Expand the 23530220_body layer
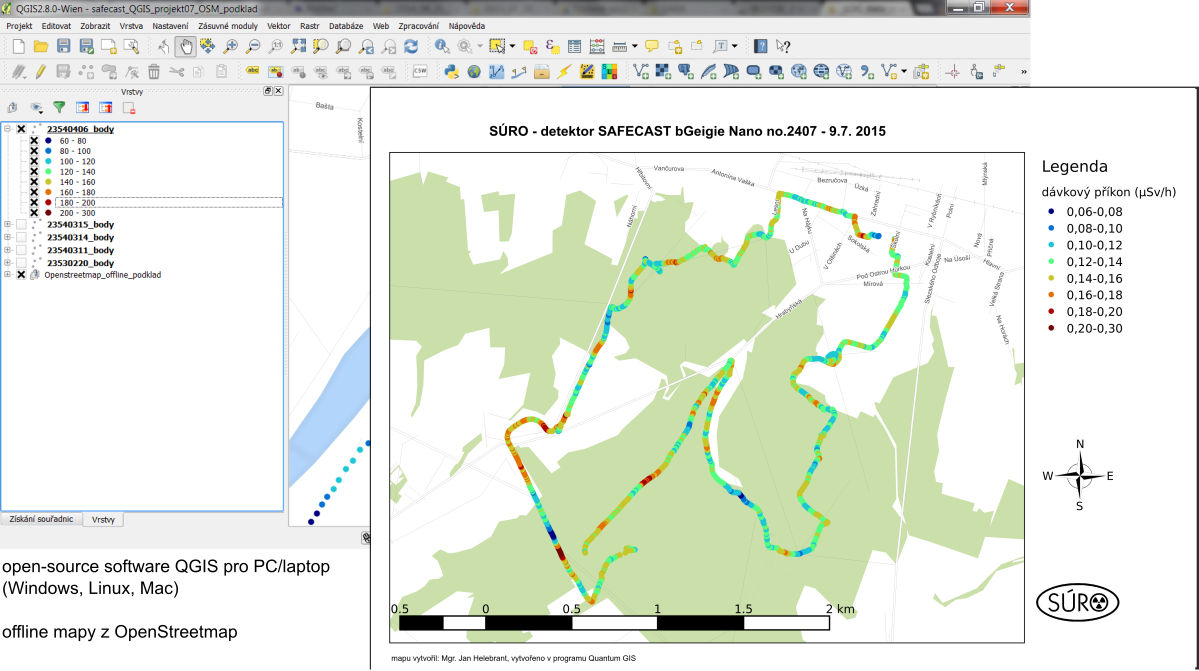 pyautogui.click(x=8, y=263)
